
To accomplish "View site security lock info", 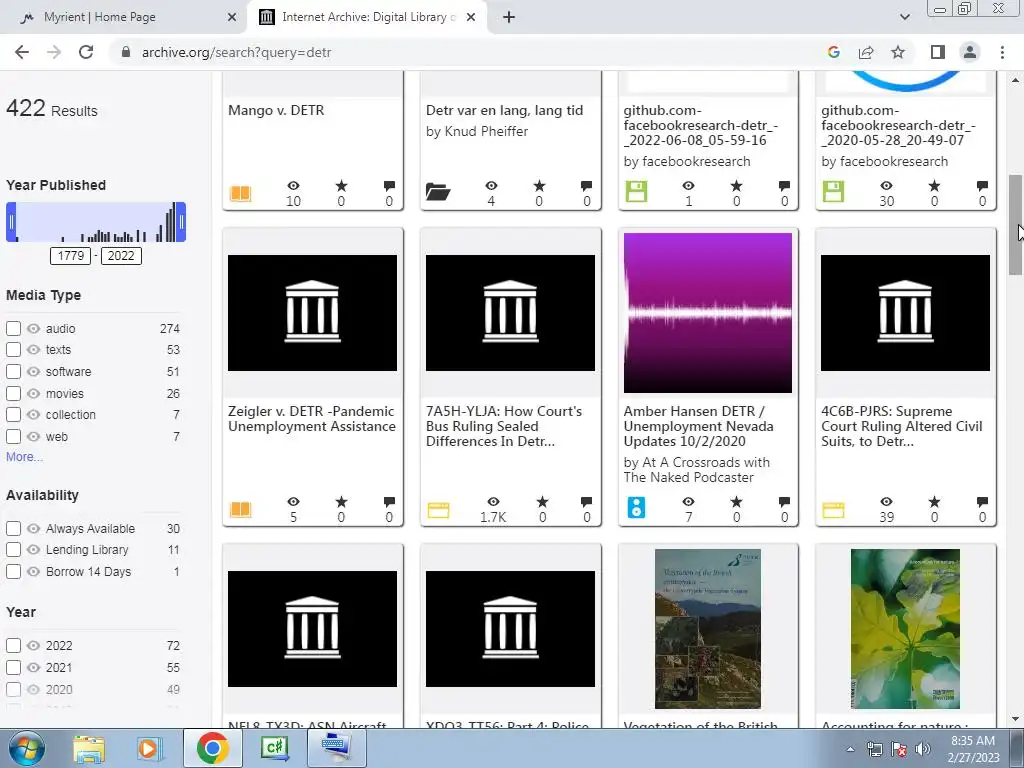I will (x=126, y=52).
